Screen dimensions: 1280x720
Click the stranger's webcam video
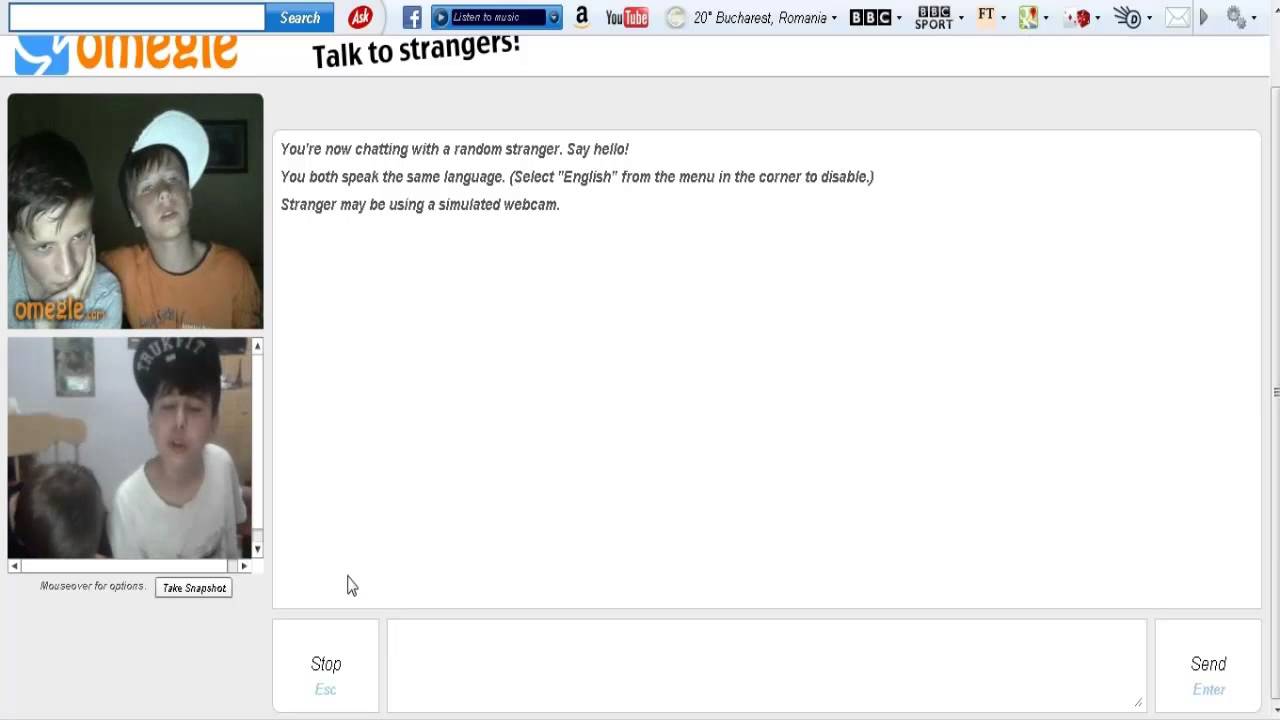135,211
